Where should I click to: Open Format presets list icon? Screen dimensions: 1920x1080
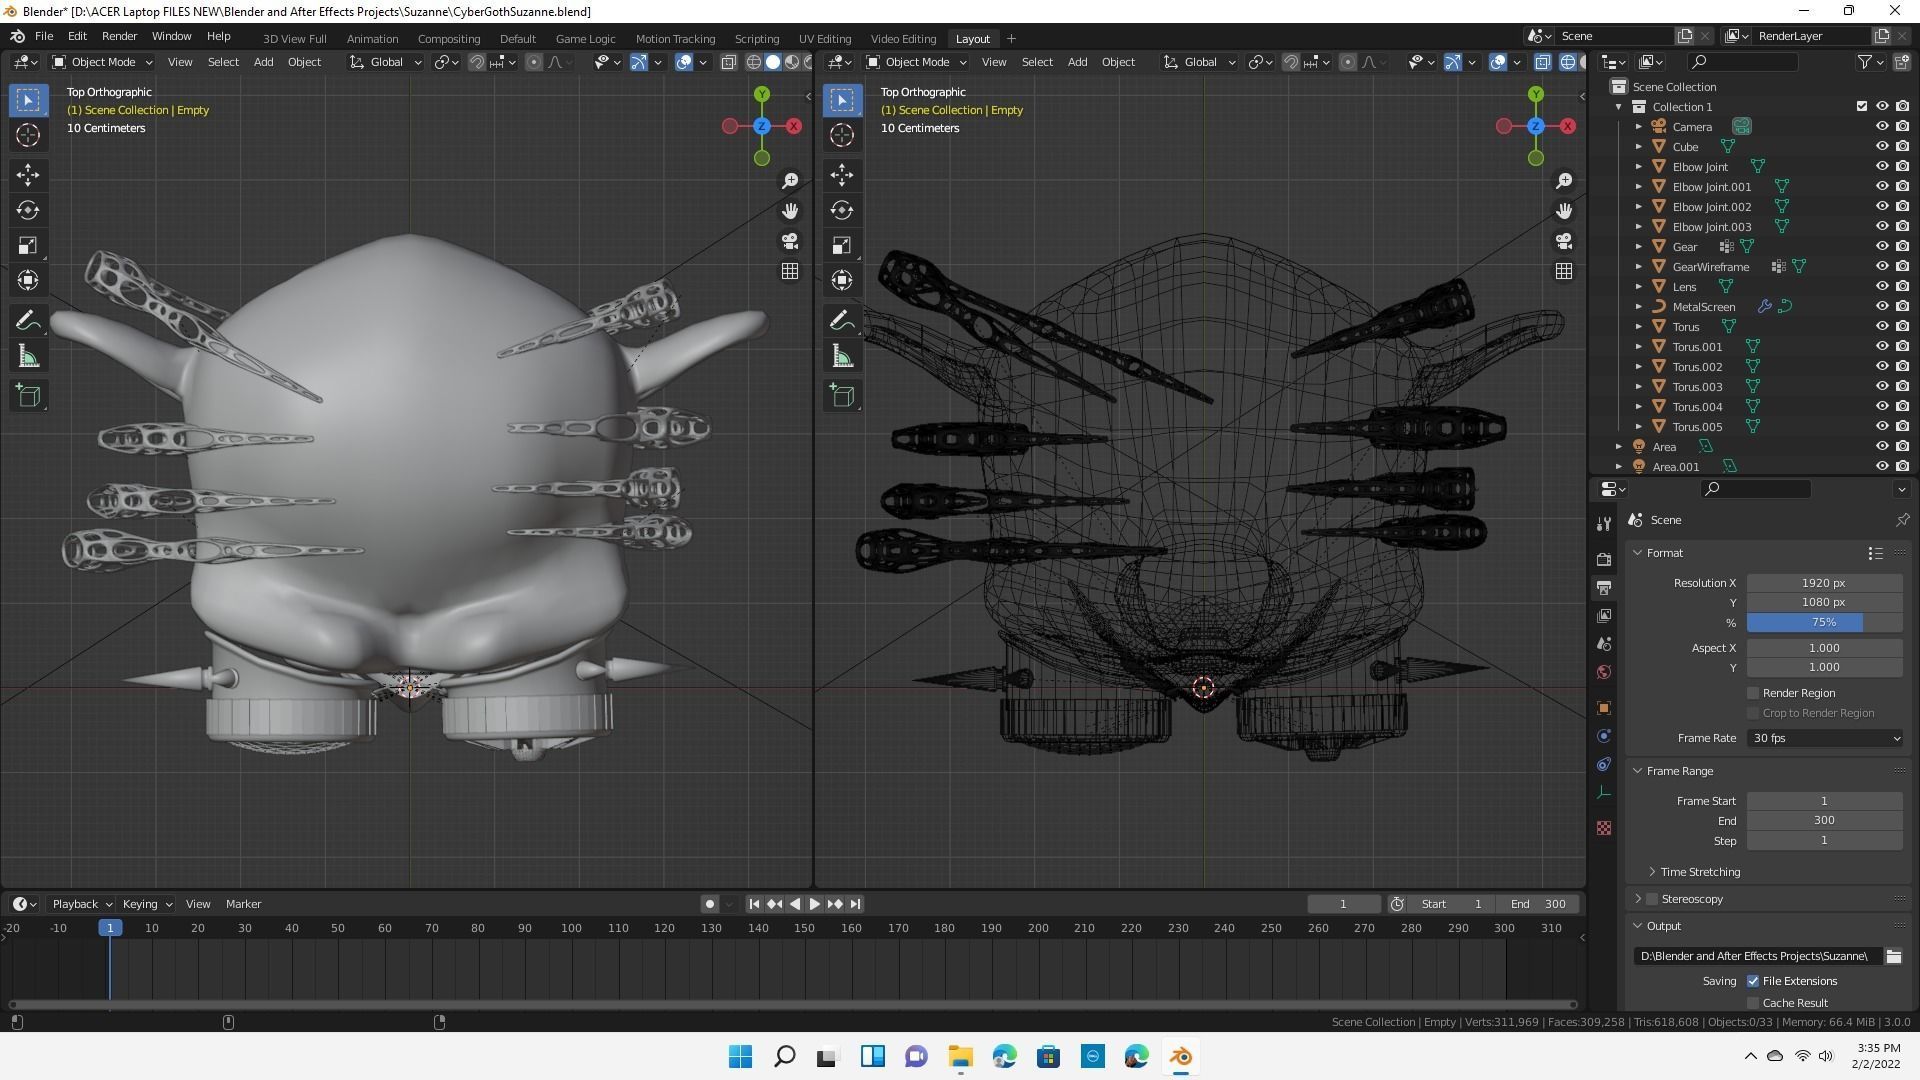click(1876, 553)
